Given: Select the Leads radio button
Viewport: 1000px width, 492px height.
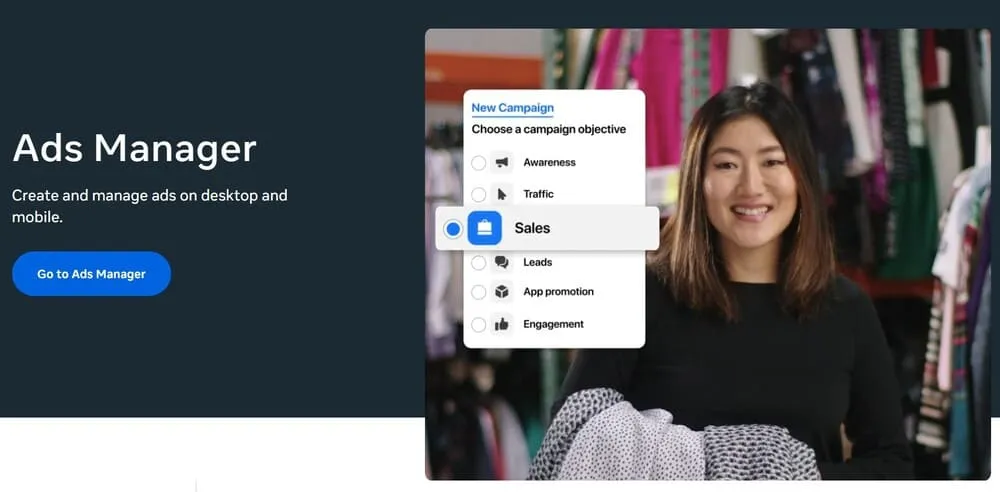Looking at the screenshot, I should point(479,262).
